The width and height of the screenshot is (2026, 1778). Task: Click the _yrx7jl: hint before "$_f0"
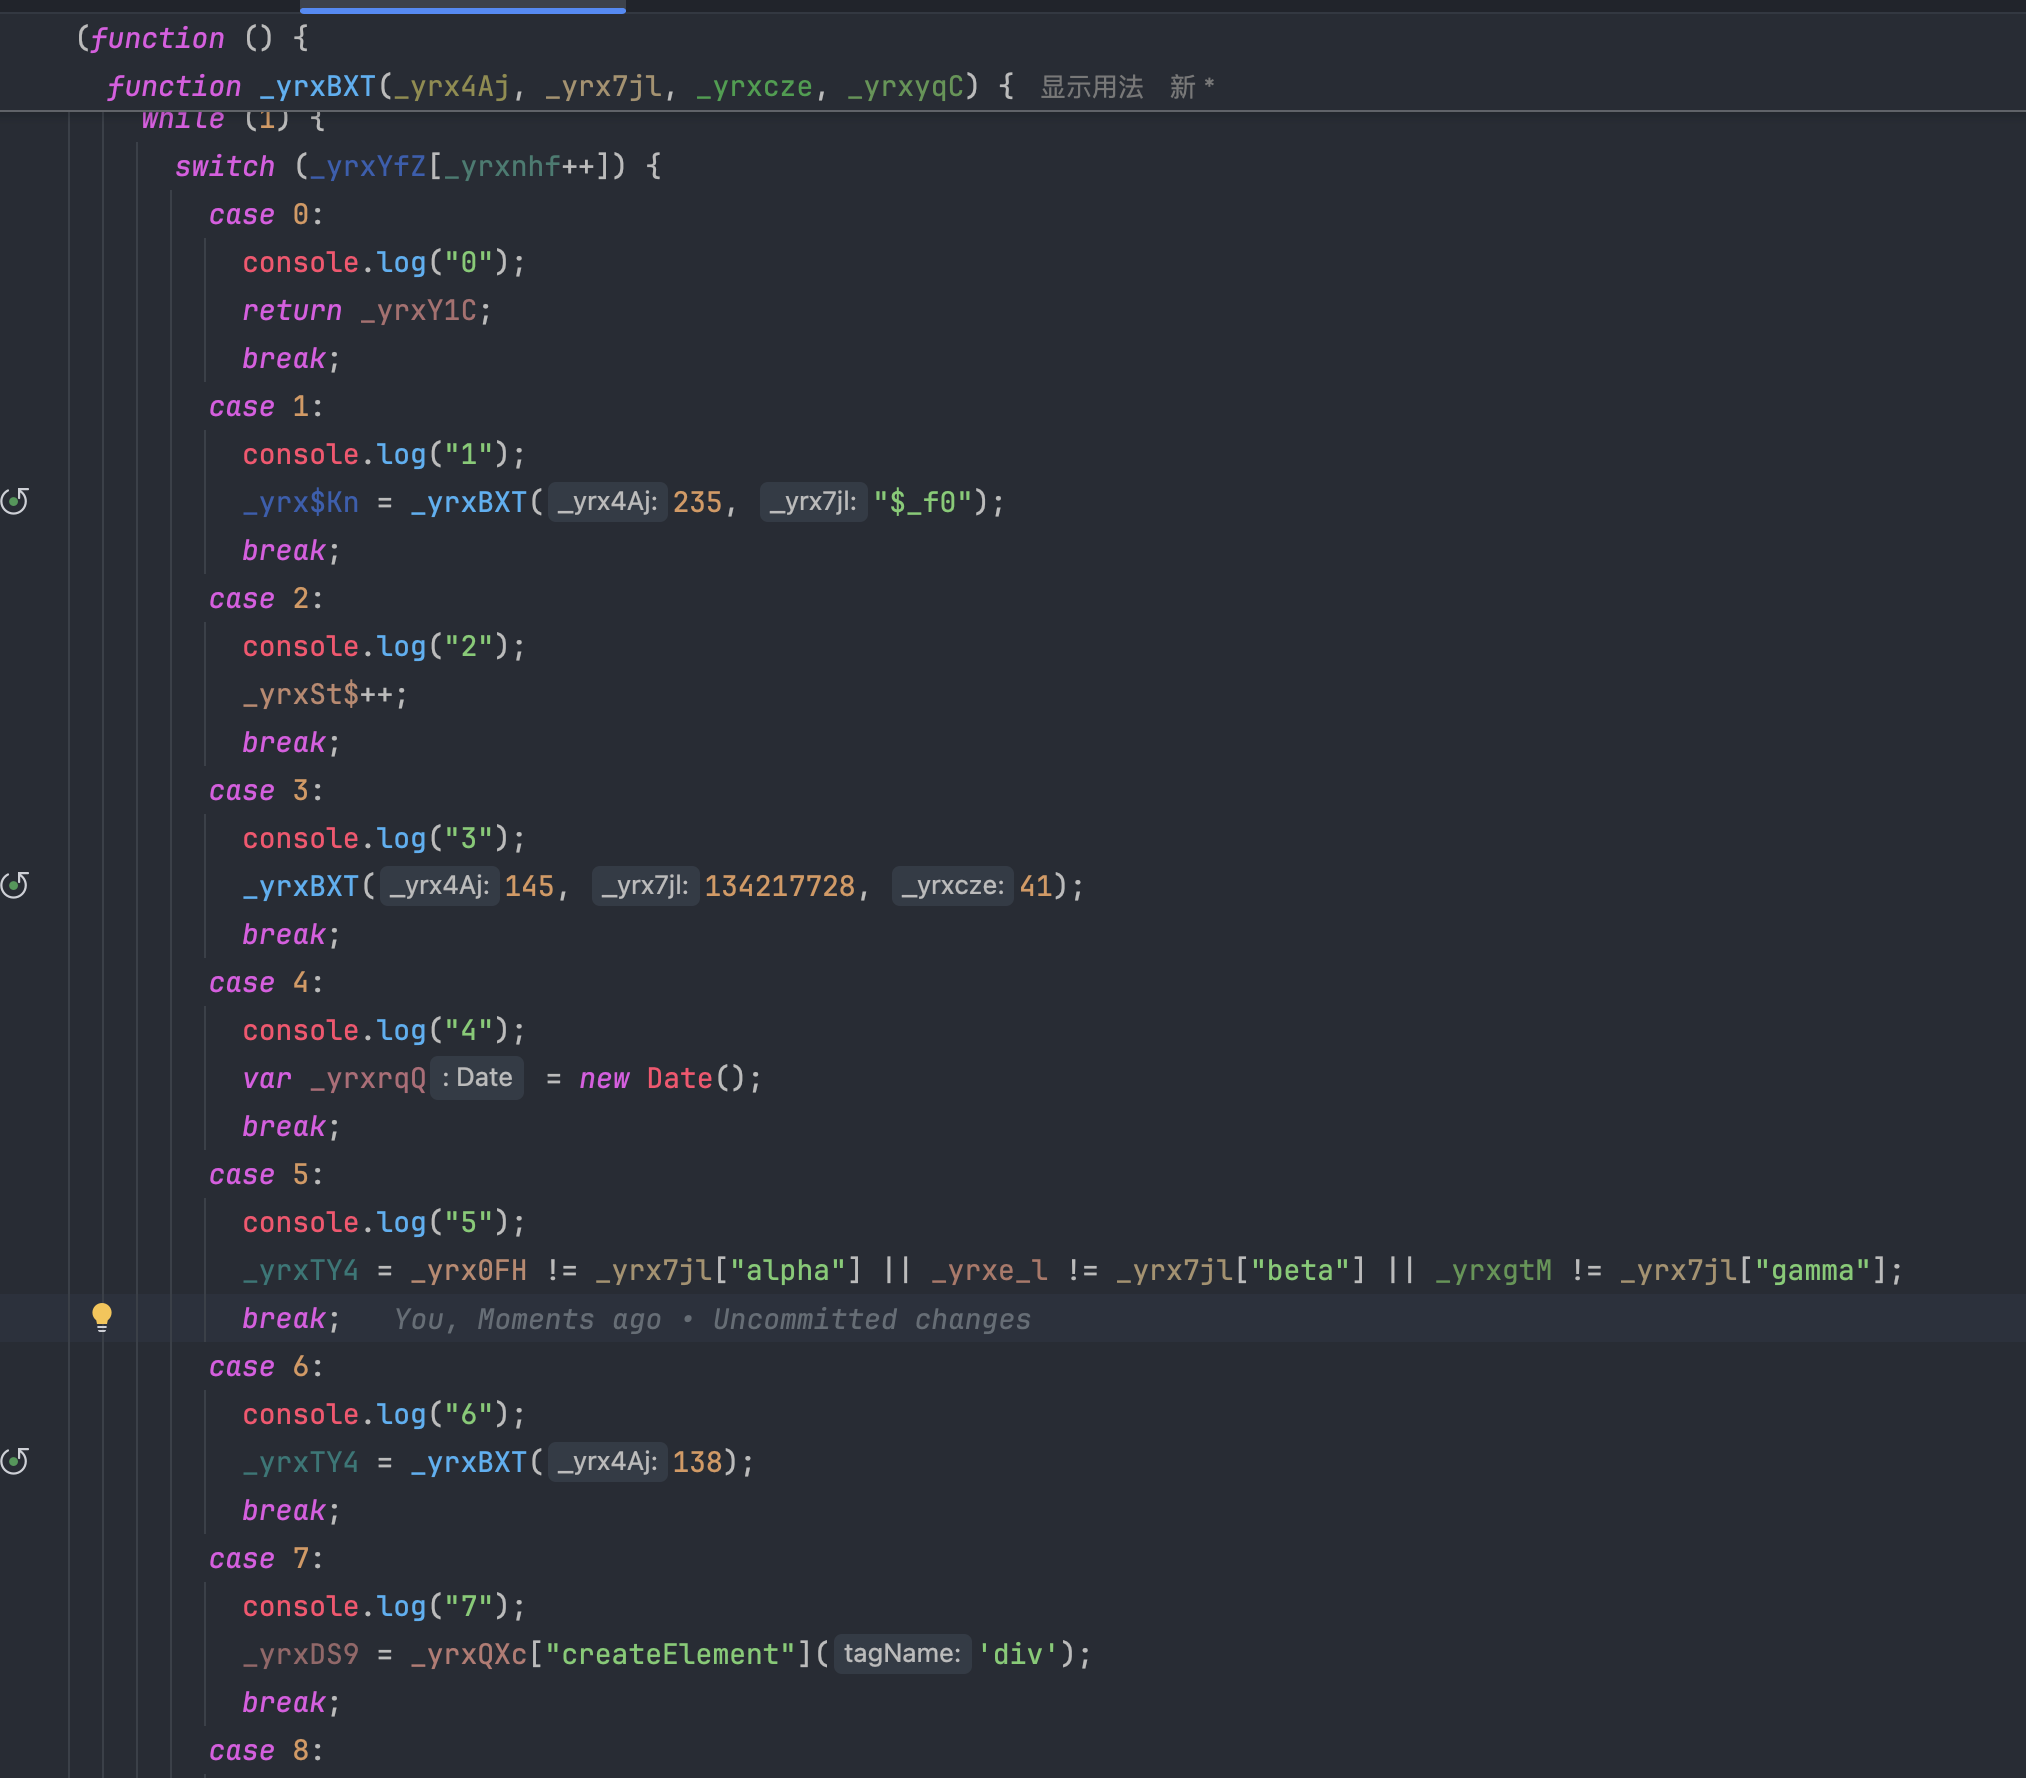(812, 502)
